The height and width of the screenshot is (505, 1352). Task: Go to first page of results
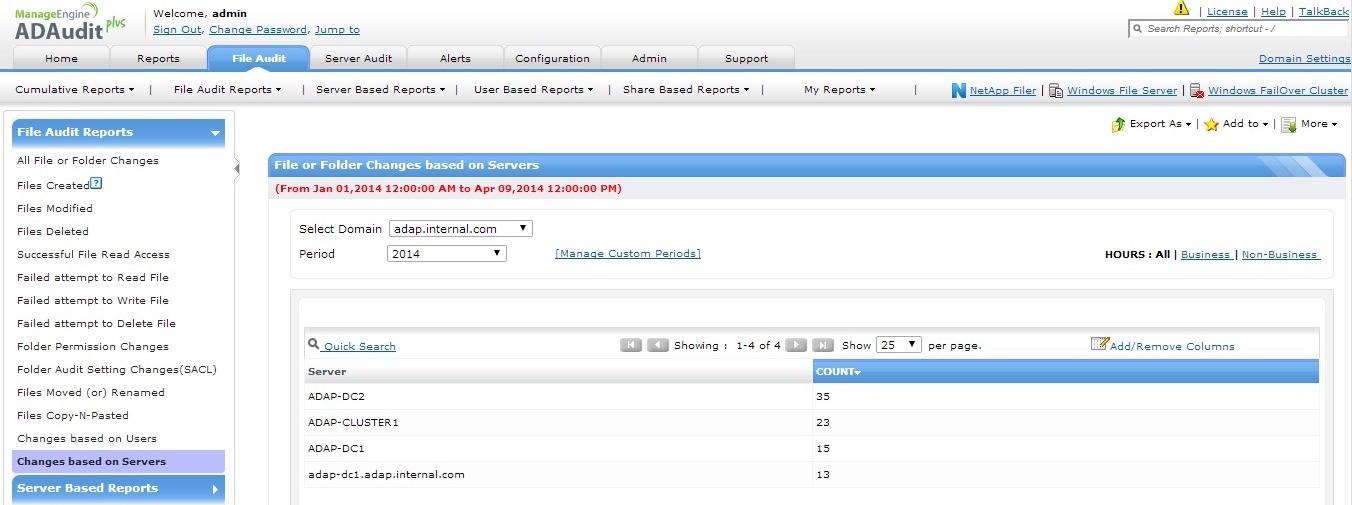pos(631,345)
